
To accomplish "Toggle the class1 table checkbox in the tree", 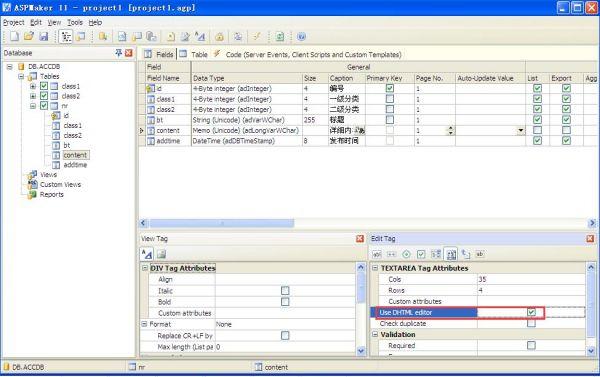I will pyautogui.click(x=44, y=86).
